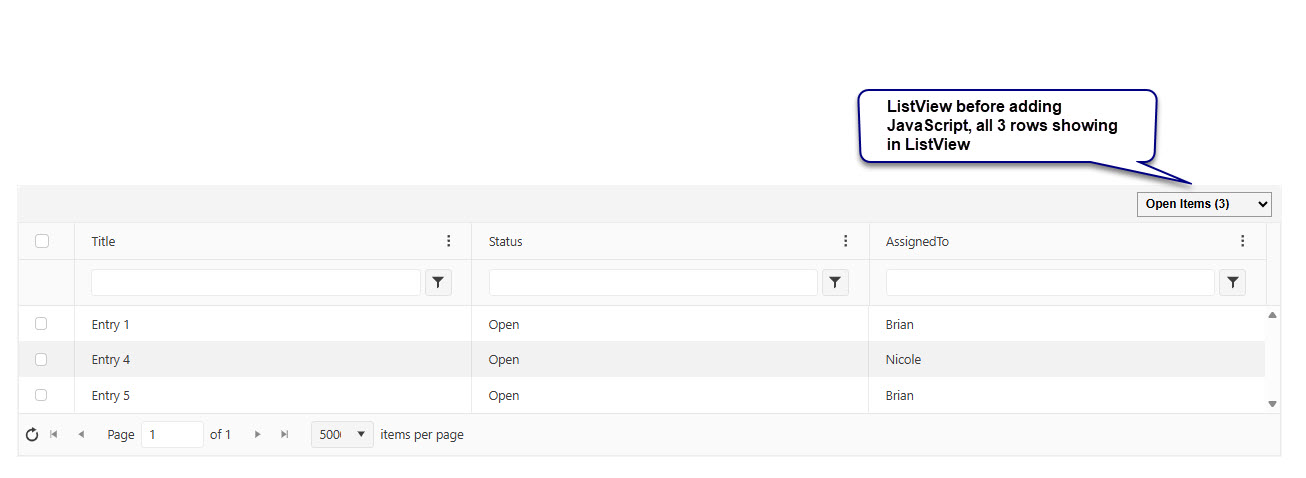Open the Title column options menu

tap(448, 241)
